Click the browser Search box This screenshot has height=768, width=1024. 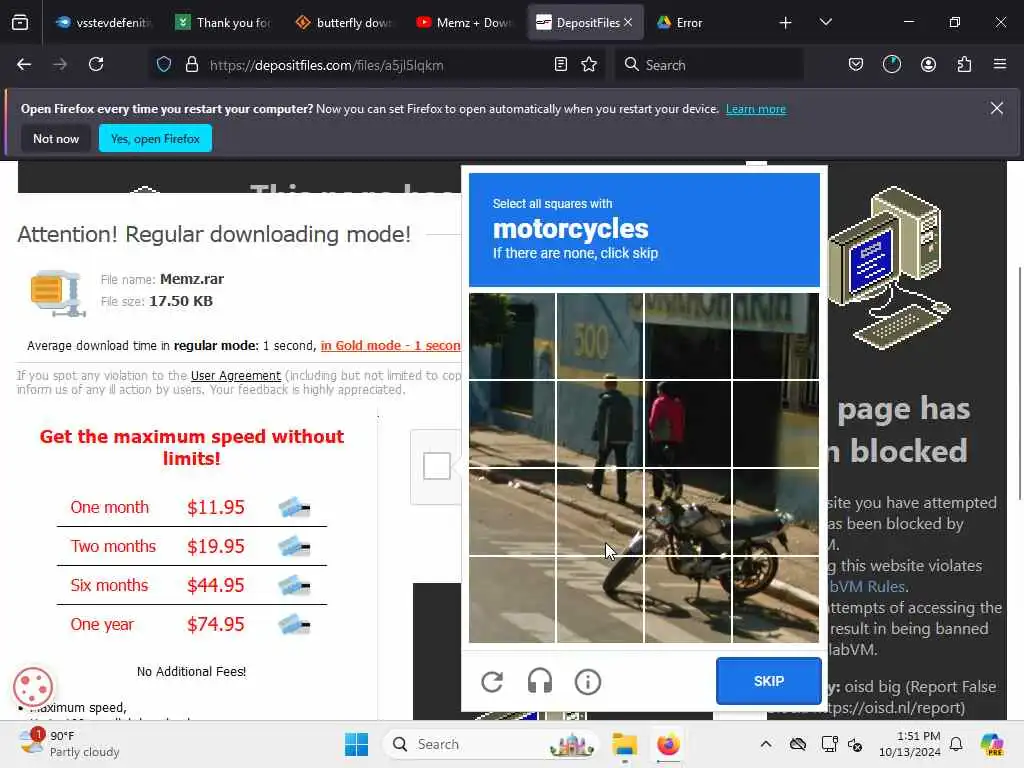tap(709, 65)
